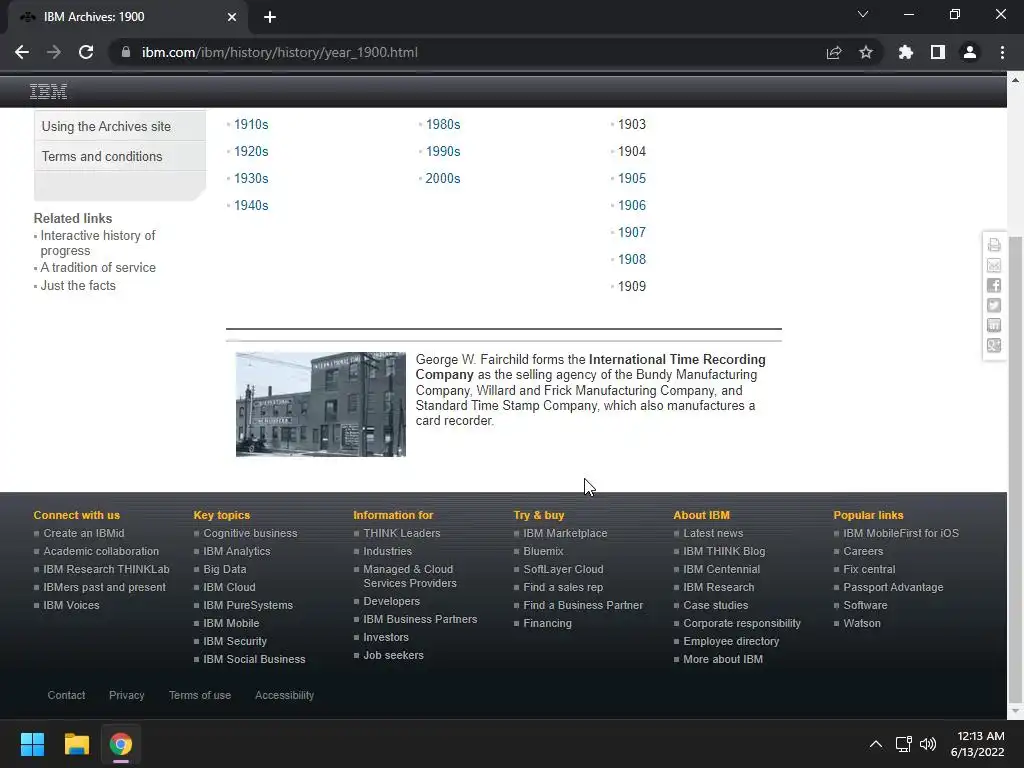The height and width of the screenshot is (768, 1024).
Task: Open Just the facts link
Action: (78, 285)
